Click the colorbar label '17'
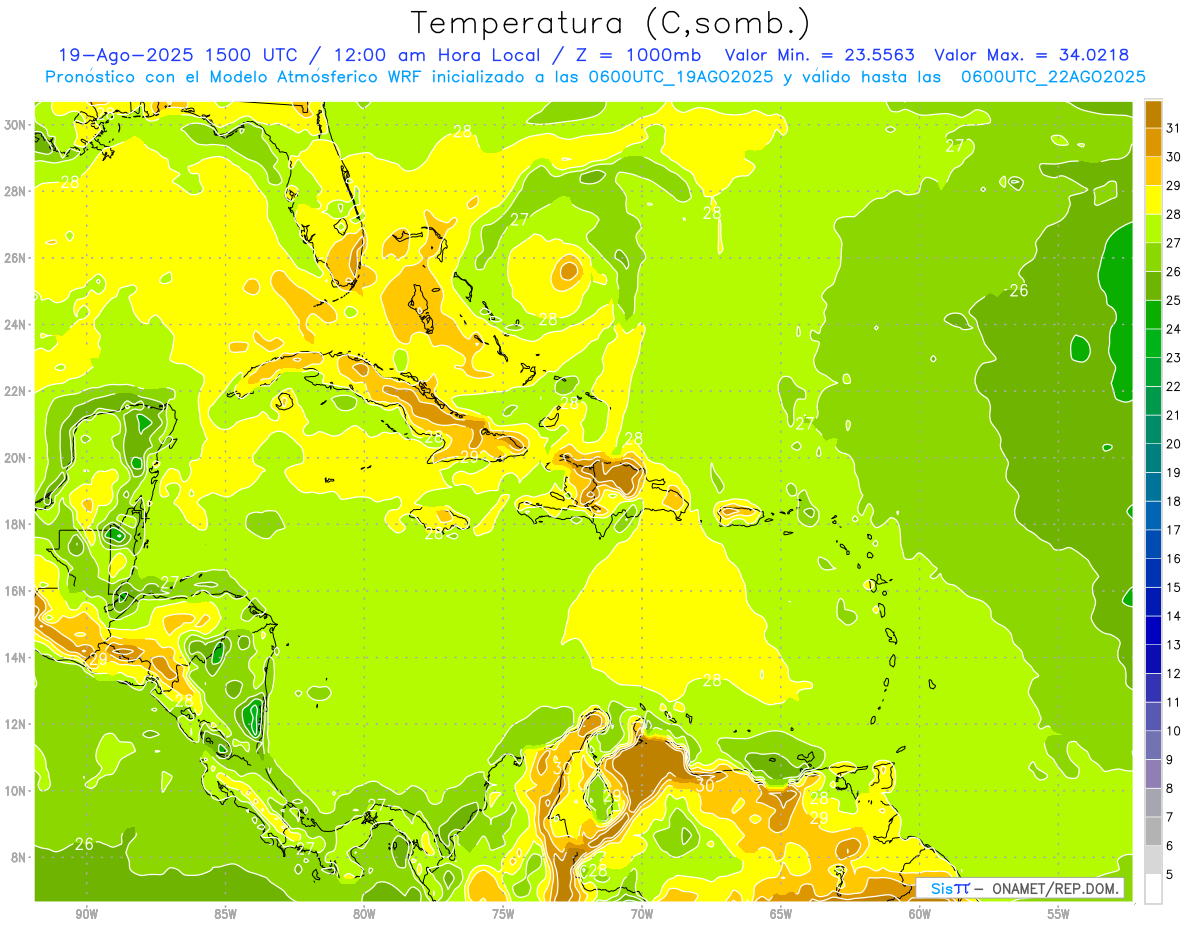Viewport: 1200px width, 927px height. coord(1174,530)
